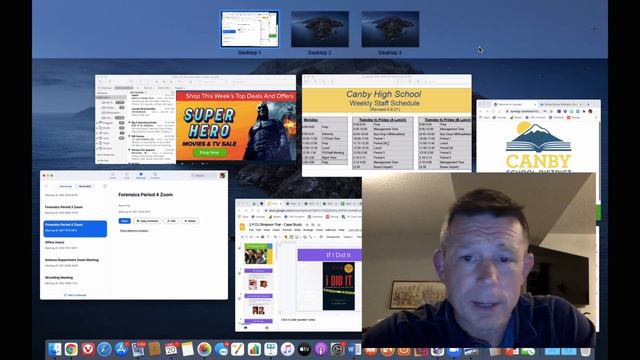Open the Apple TV app in Dock
Viewport: 640px width, 360px height.
coord(304,349)
